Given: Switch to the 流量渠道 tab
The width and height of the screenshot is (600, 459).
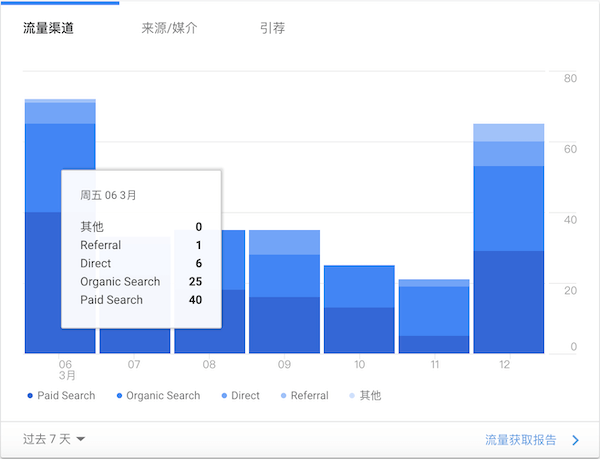Looking at the screenshot, I should point(48,28).
